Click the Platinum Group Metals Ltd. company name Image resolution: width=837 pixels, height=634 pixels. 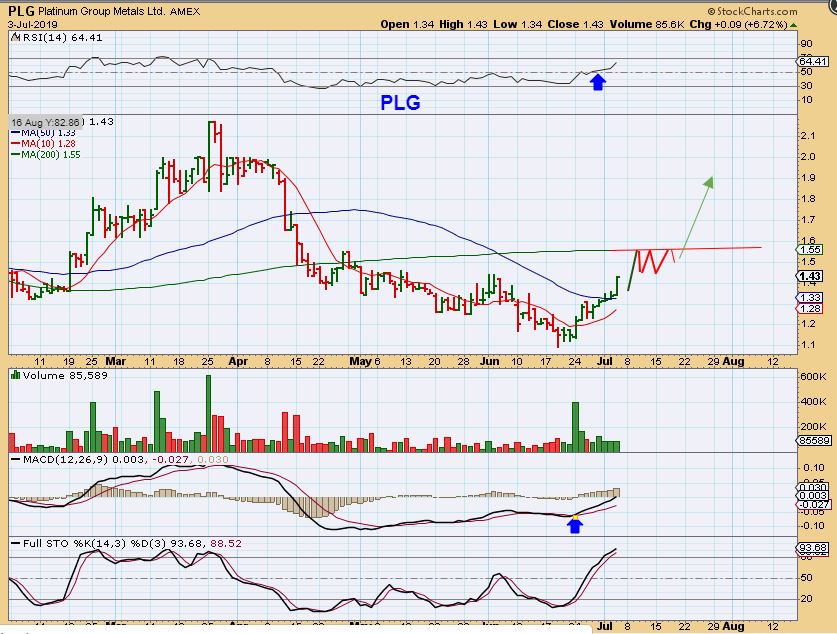(x=102, y=11)
